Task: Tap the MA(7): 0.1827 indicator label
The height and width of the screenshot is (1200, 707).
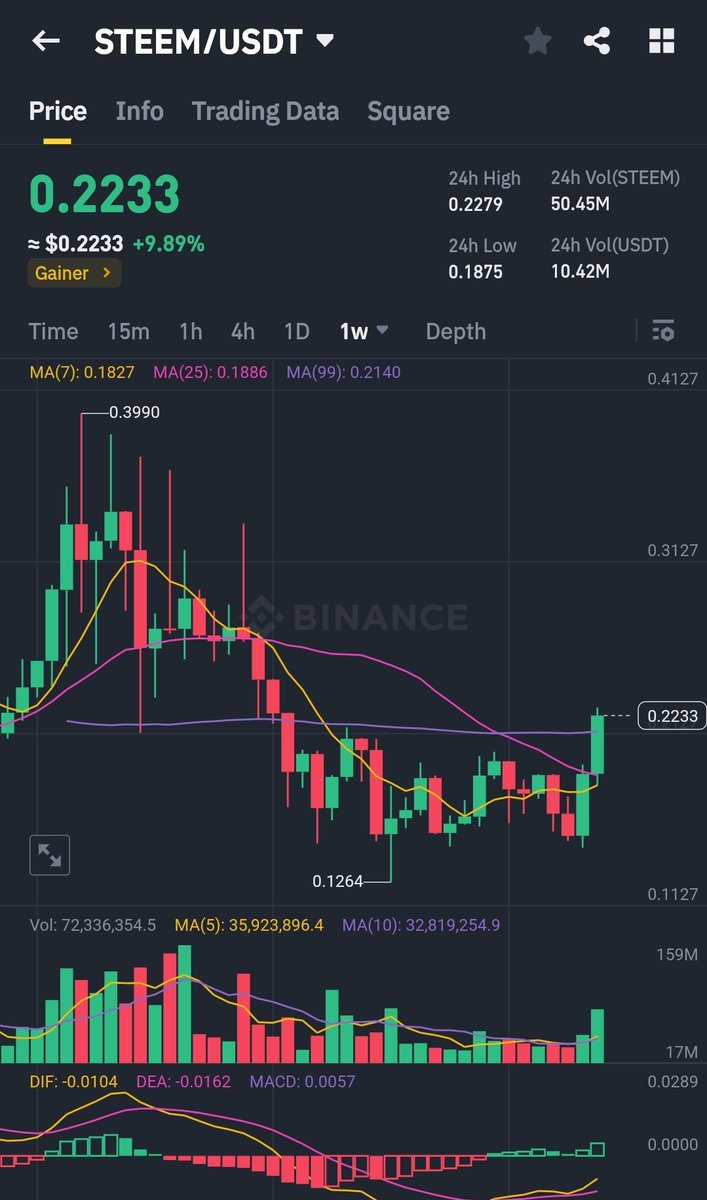Action: pos(82,372)
